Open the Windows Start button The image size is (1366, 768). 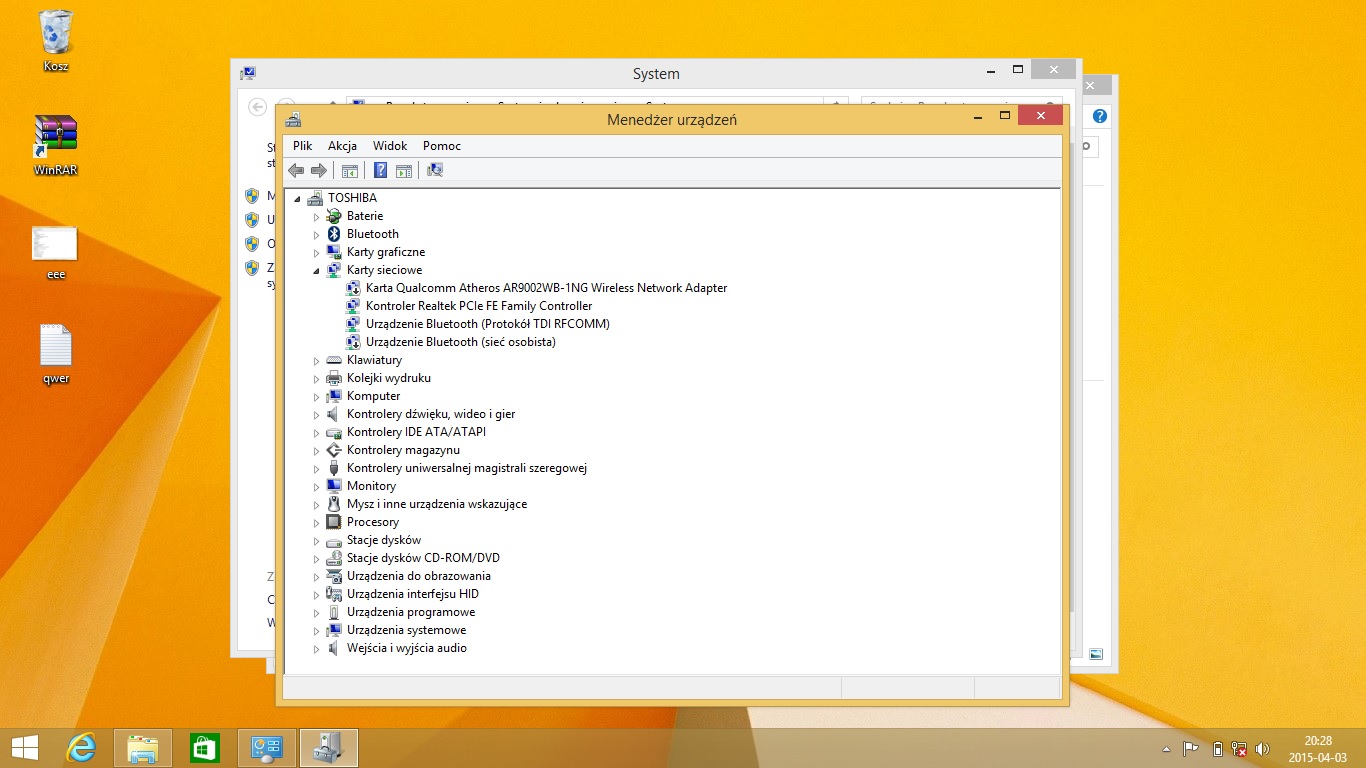pyautogui.click(x=24, y=748)
